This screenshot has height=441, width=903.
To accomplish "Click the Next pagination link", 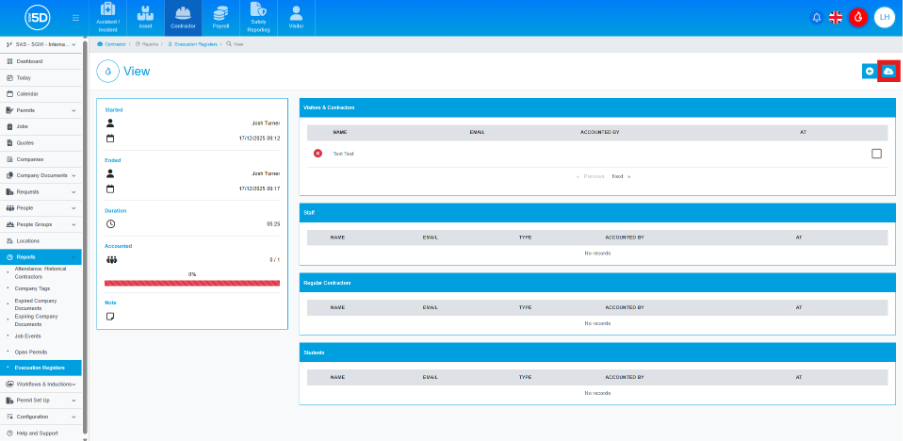I will pyautogui.click(x=619, y=176).
